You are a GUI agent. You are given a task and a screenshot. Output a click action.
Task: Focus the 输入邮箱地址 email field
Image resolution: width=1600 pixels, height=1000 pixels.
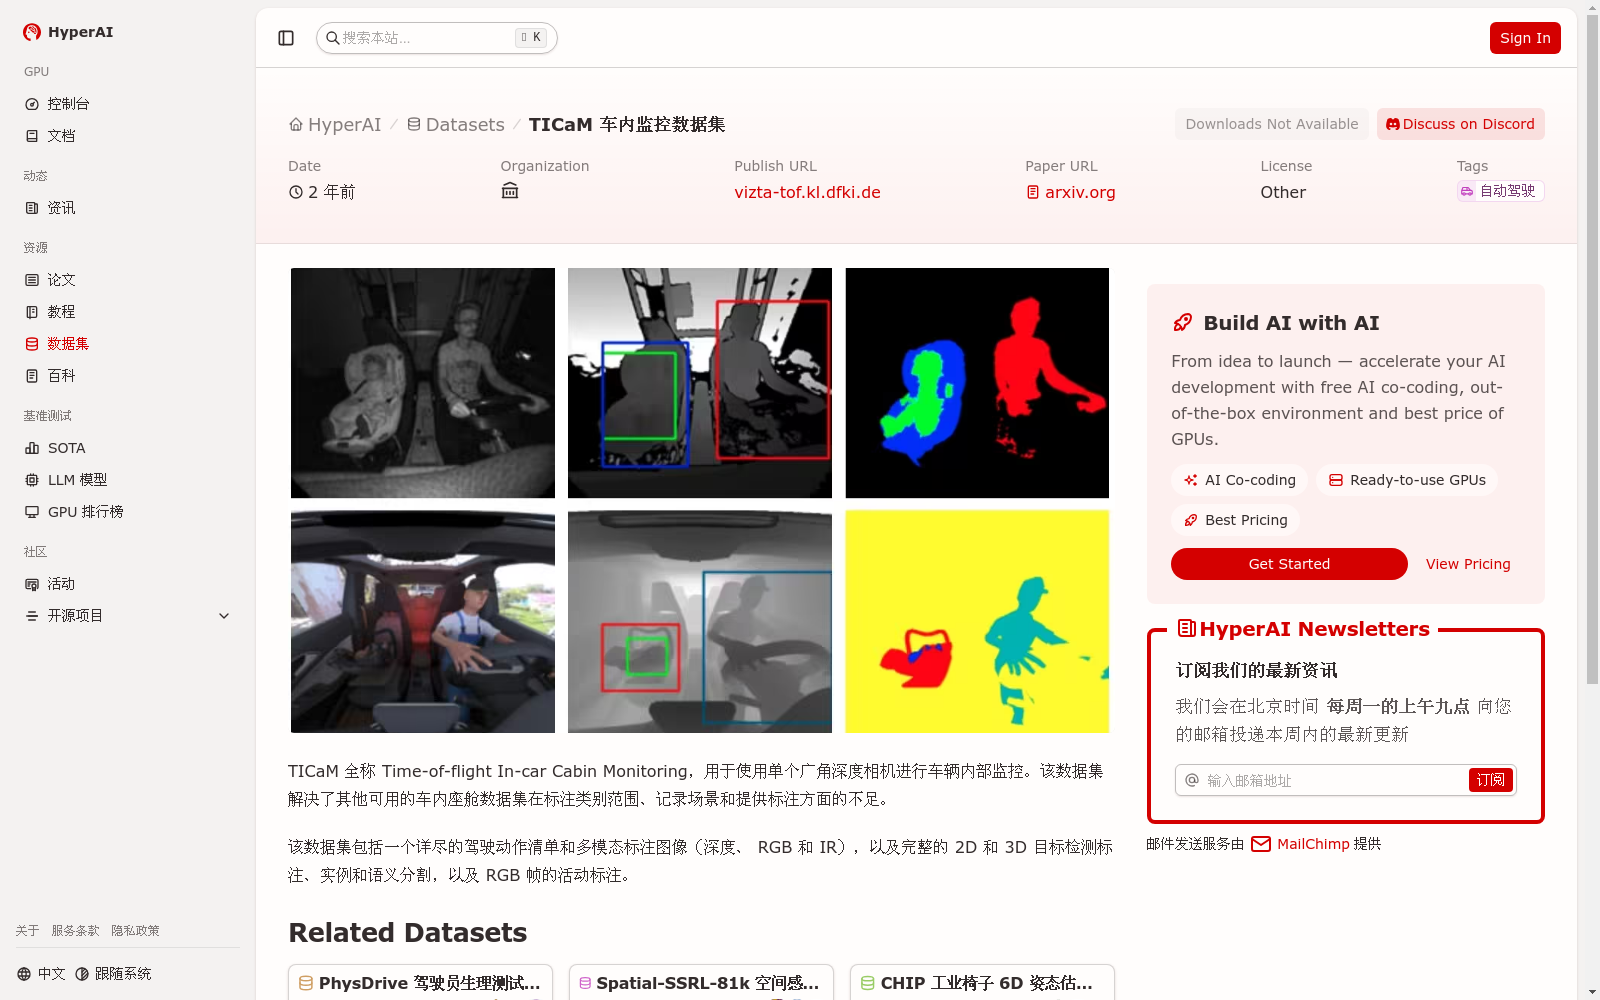(x=1337, y=780)
